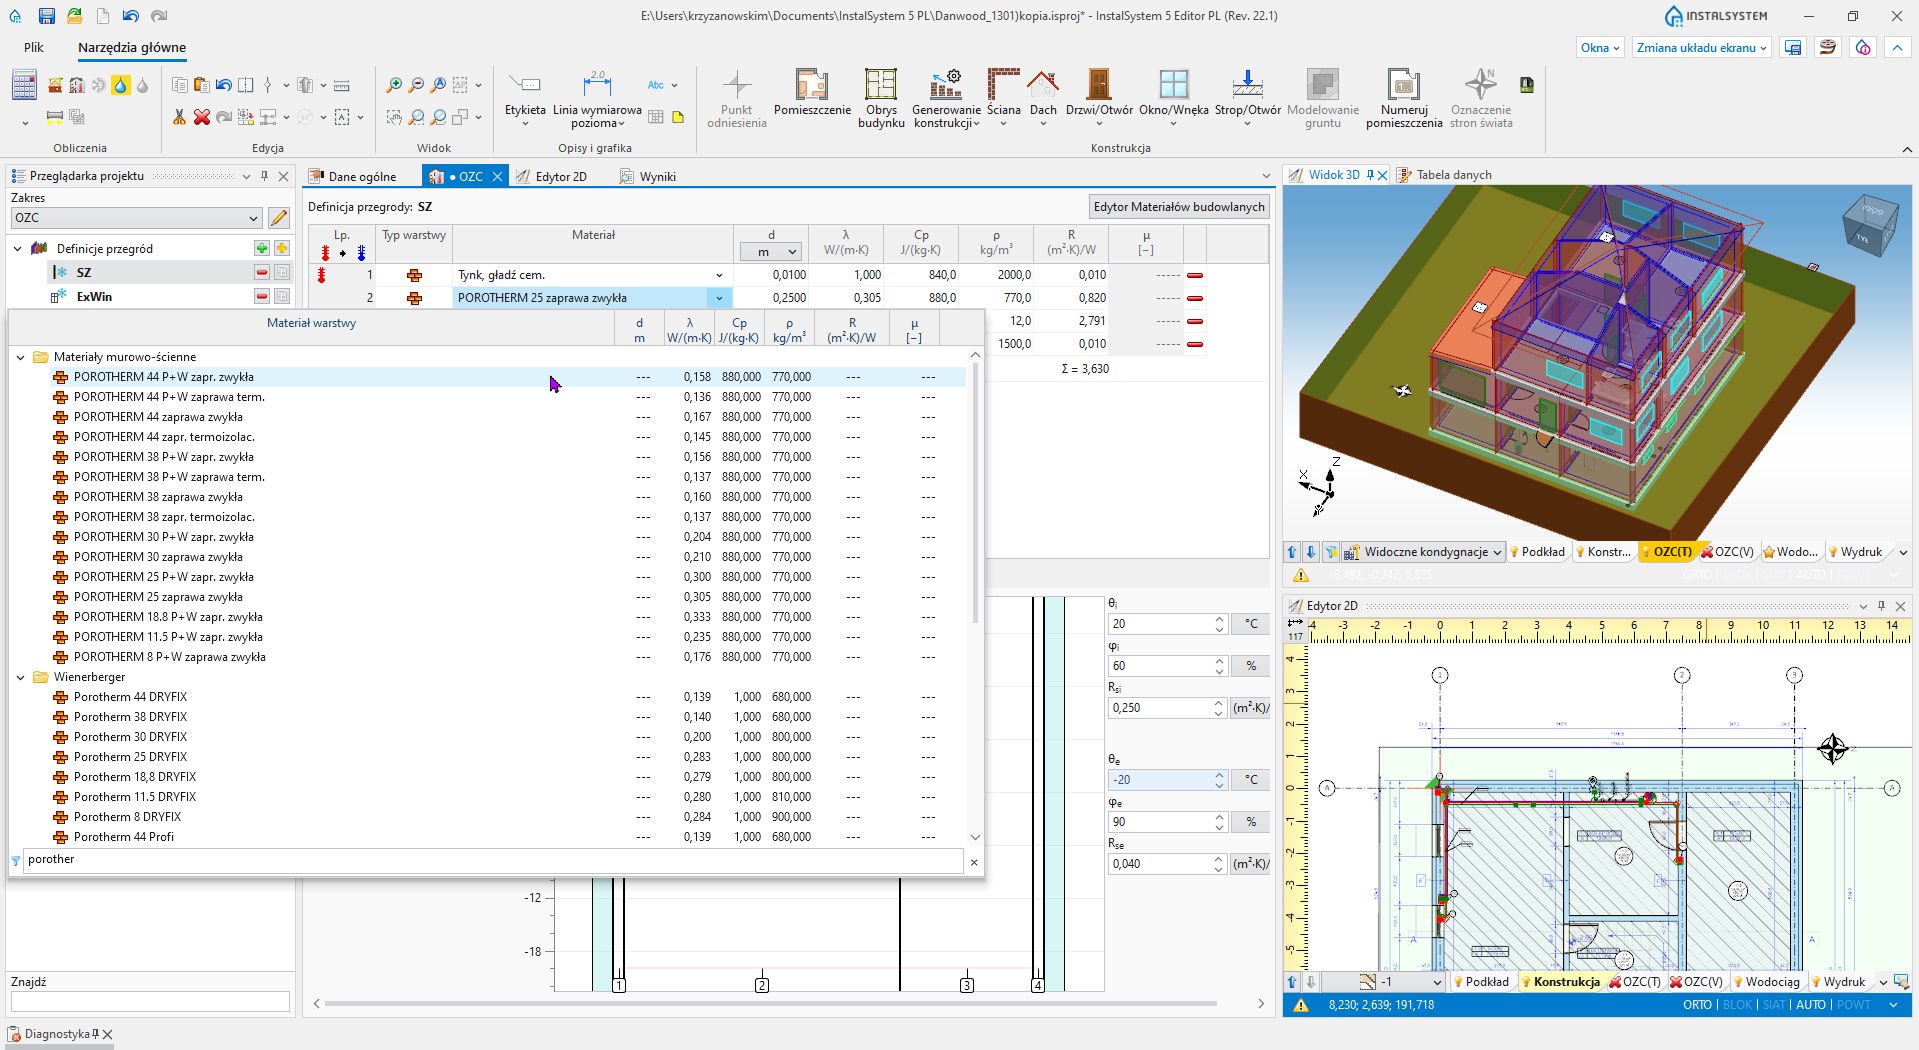The width and height of the screenshot is (1919, 1050).
Task: Select POROTHERM 30 zaprawa zwykła row
Action: pyautogui.click(x=488, y=557)
